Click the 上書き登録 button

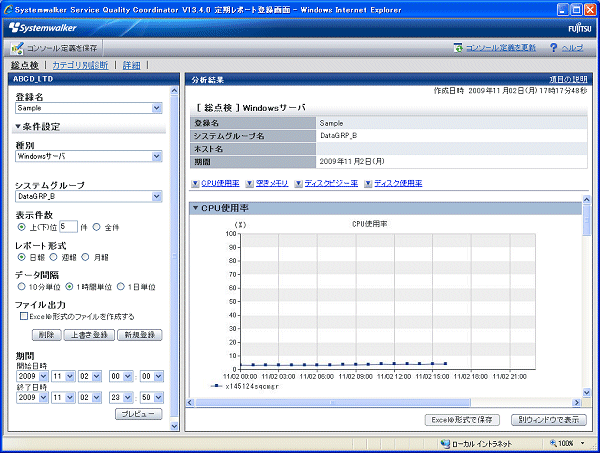click(x=89, y=335)
